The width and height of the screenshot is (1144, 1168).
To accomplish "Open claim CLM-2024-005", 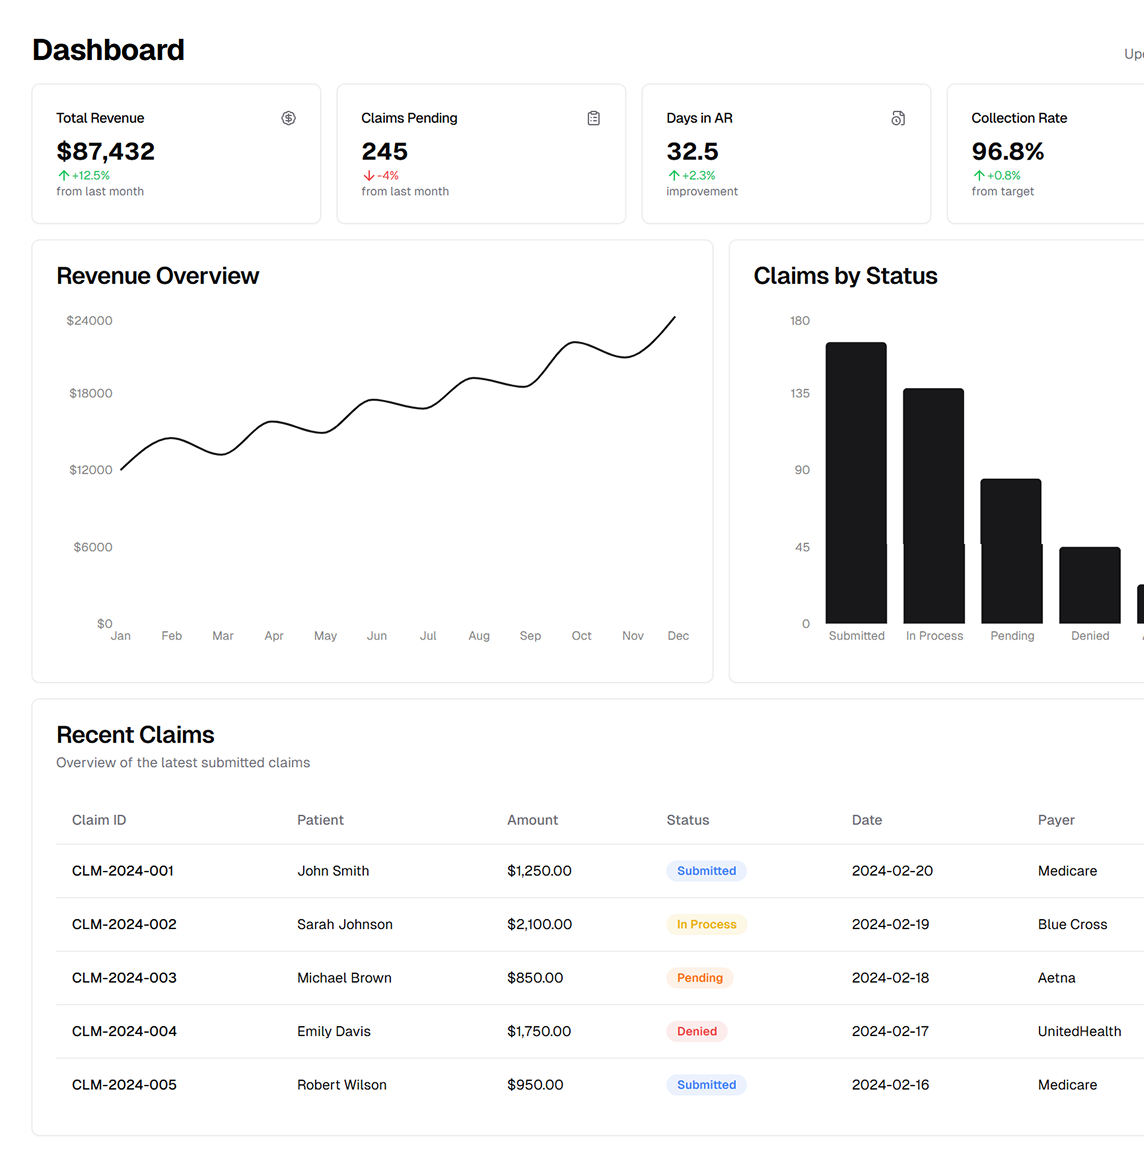I will (x=124, y=1085).
